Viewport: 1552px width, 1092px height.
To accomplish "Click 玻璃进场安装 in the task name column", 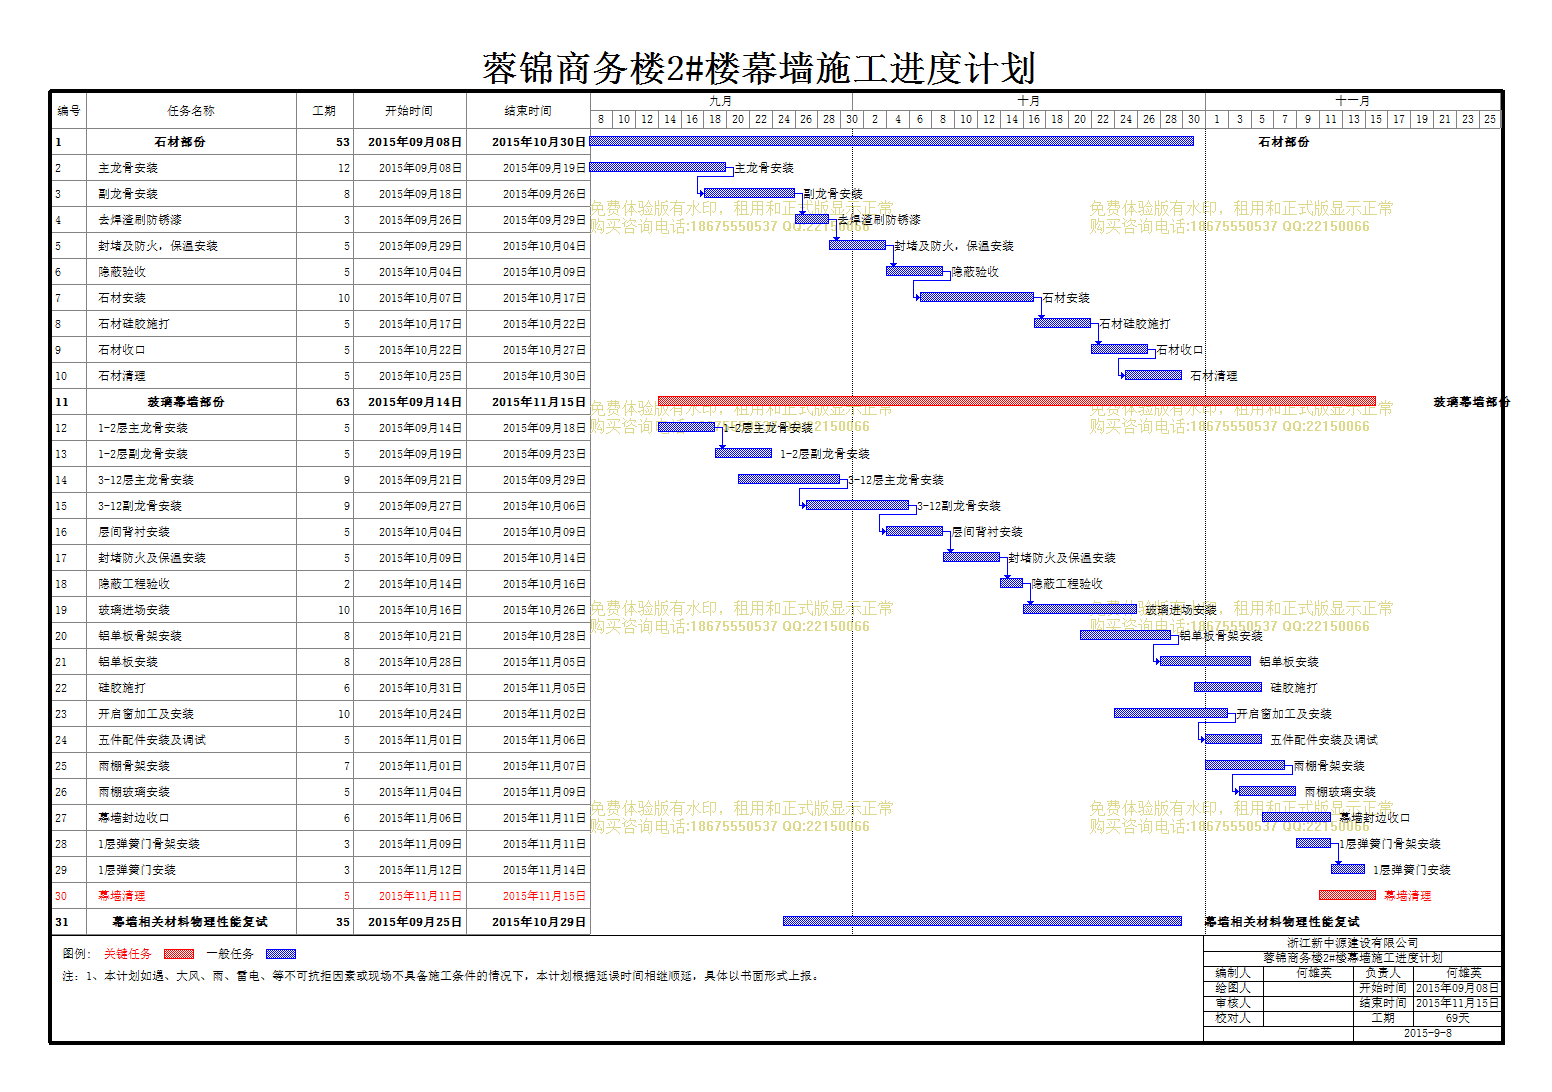I will point(134,610).
